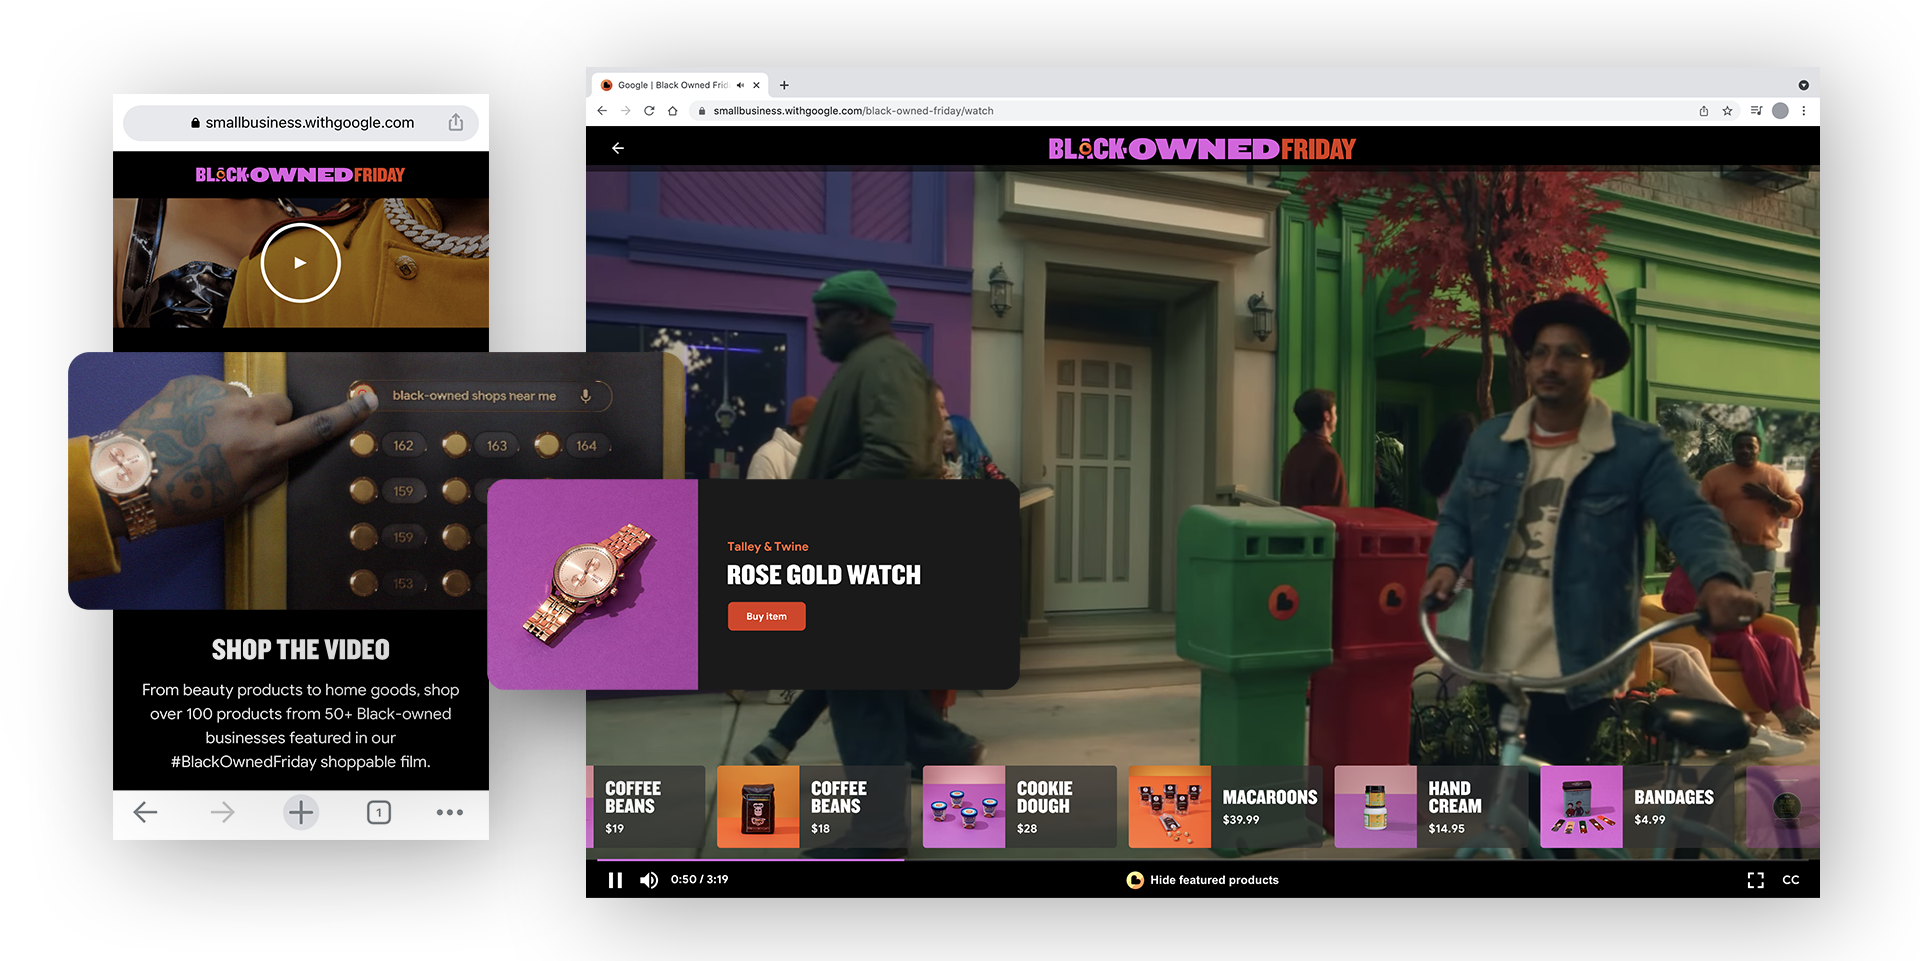
Task: Mute the tab using its speaker icon
Action: (x=740, y=85)
